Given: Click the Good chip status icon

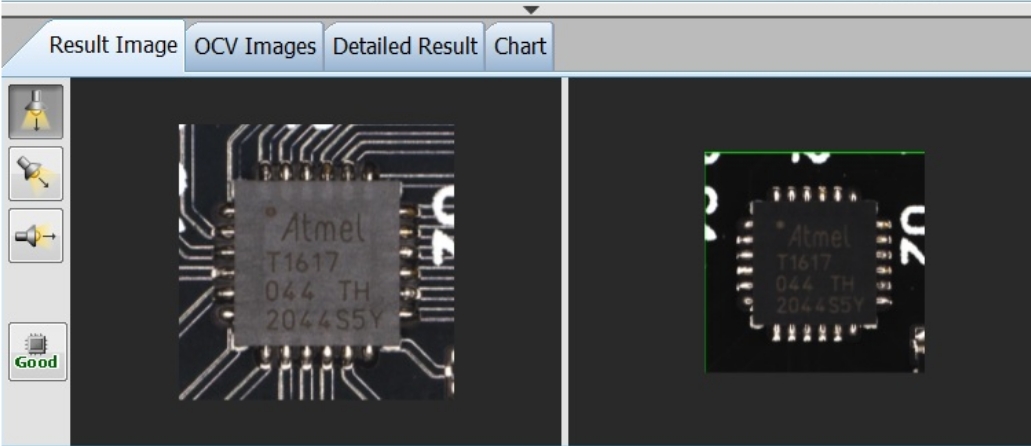Looking at the screenshot, I should 36,352.
